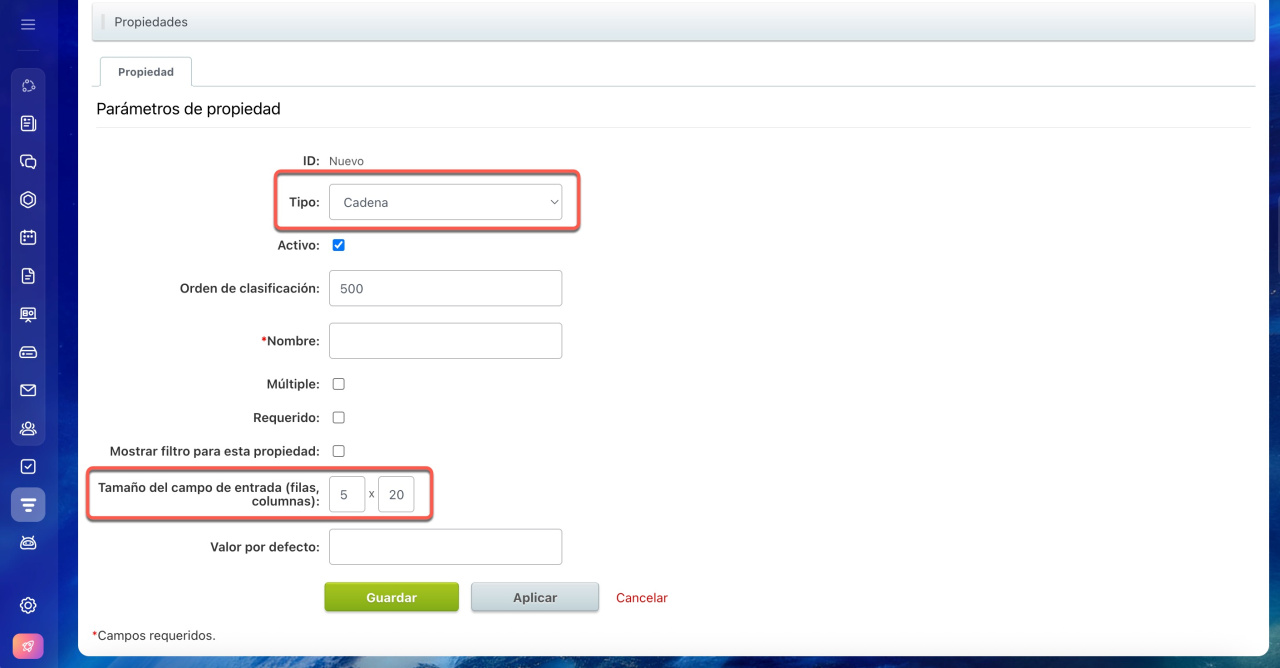Click the envelope mail icon

28,390
